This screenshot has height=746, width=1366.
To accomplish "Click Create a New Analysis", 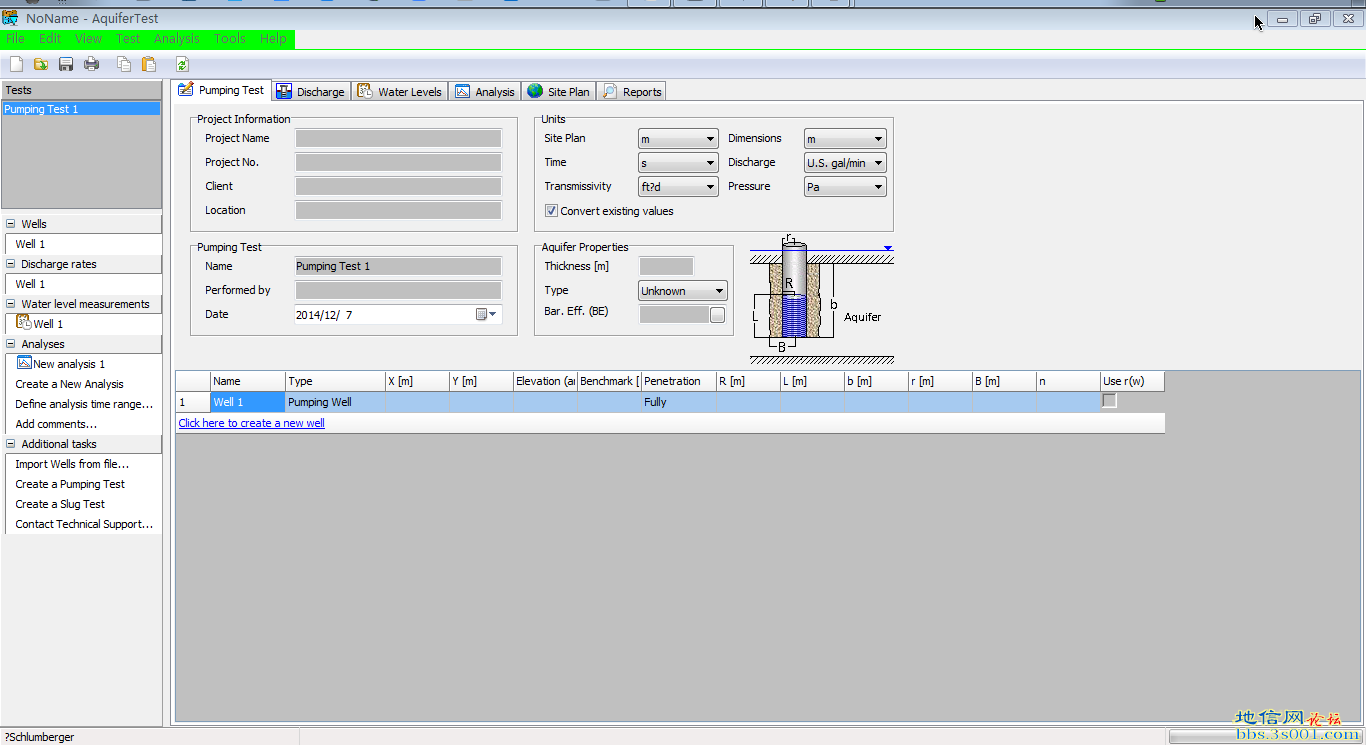I will coord(70,384).
